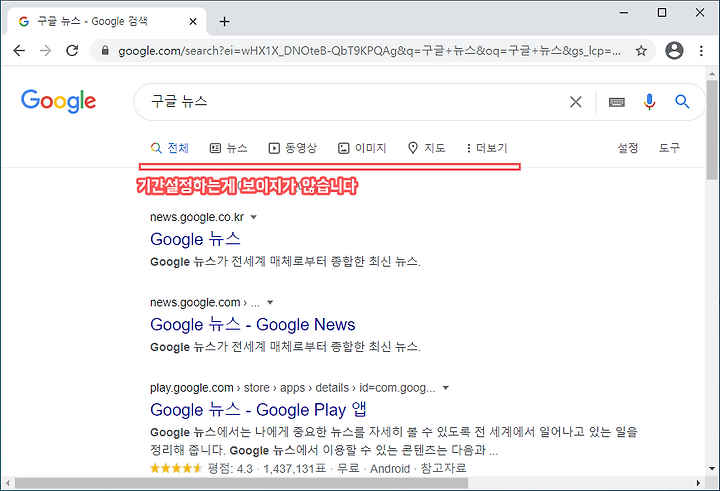Click the Google logo
This screenshot has width=720, height=491.
(x=58, y=102)
